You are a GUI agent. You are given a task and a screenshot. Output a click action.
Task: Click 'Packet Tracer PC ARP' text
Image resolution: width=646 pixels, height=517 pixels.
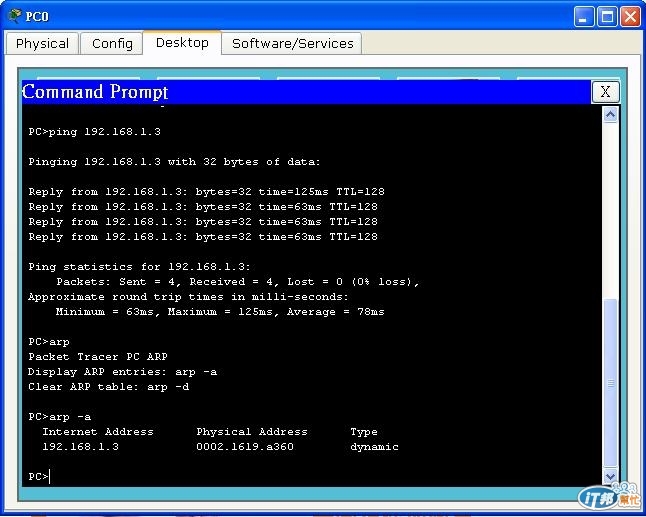pos(98,357)
